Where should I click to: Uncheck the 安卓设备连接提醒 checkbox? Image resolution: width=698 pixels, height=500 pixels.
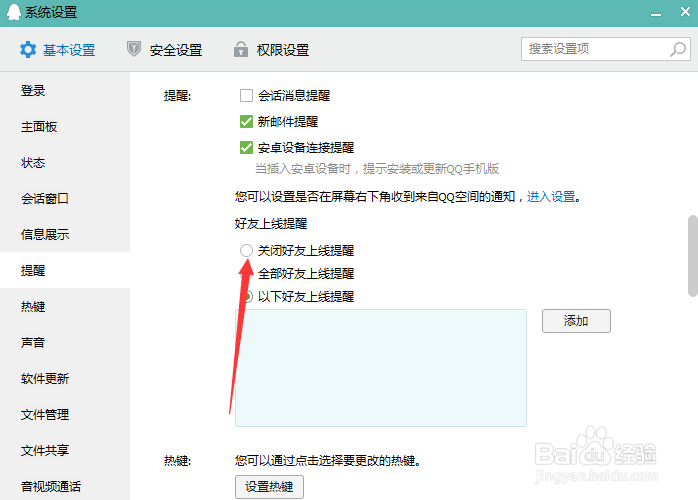click(x=246, y=147)
